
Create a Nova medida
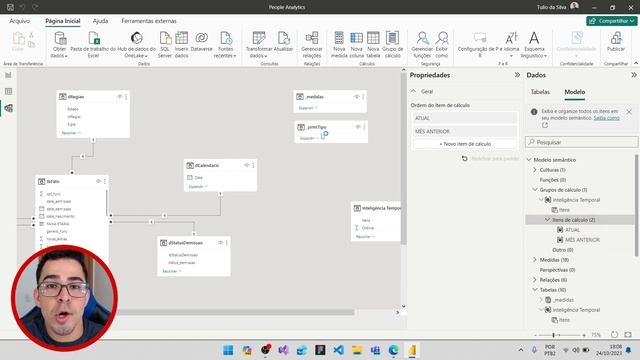point(339,44)
